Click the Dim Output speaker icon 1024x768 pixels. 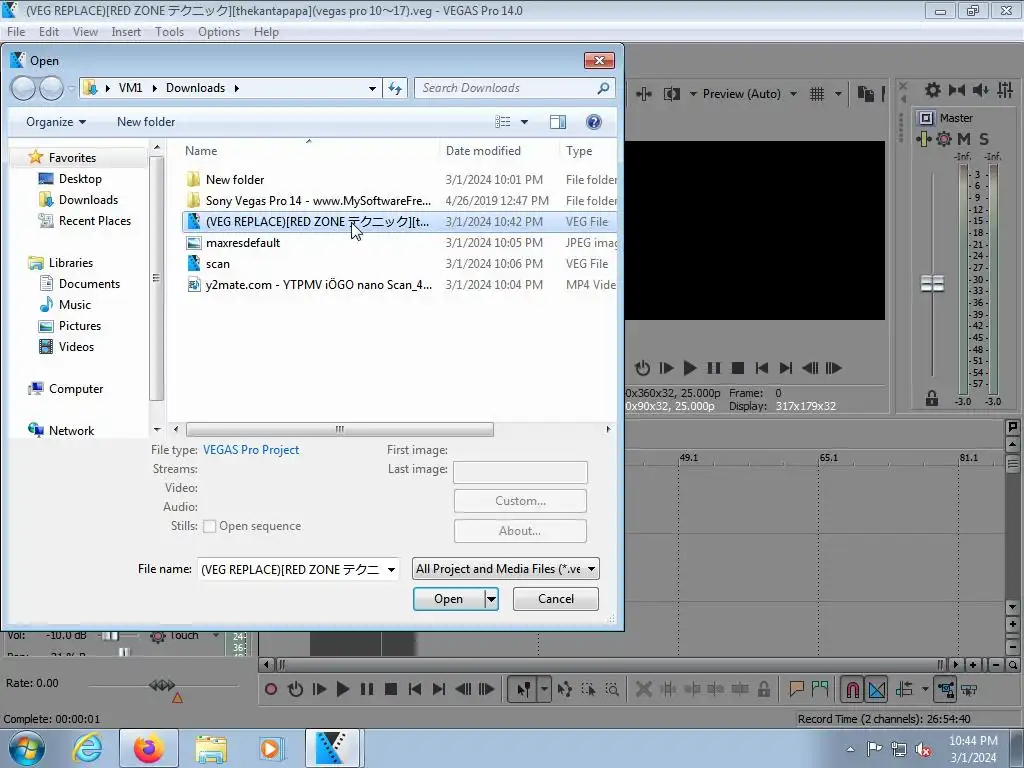[980, 90]
